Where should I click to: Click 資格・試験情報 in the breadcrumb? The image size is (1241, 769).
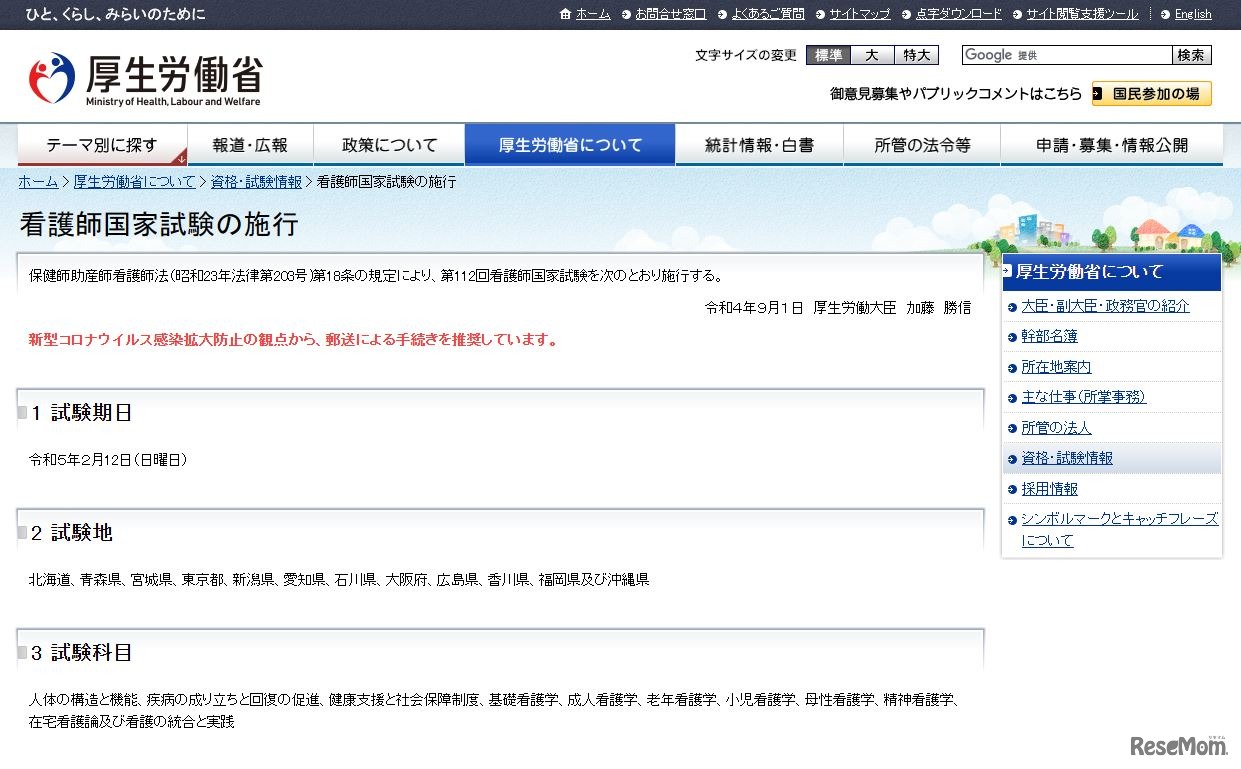[x=256, y=182]
